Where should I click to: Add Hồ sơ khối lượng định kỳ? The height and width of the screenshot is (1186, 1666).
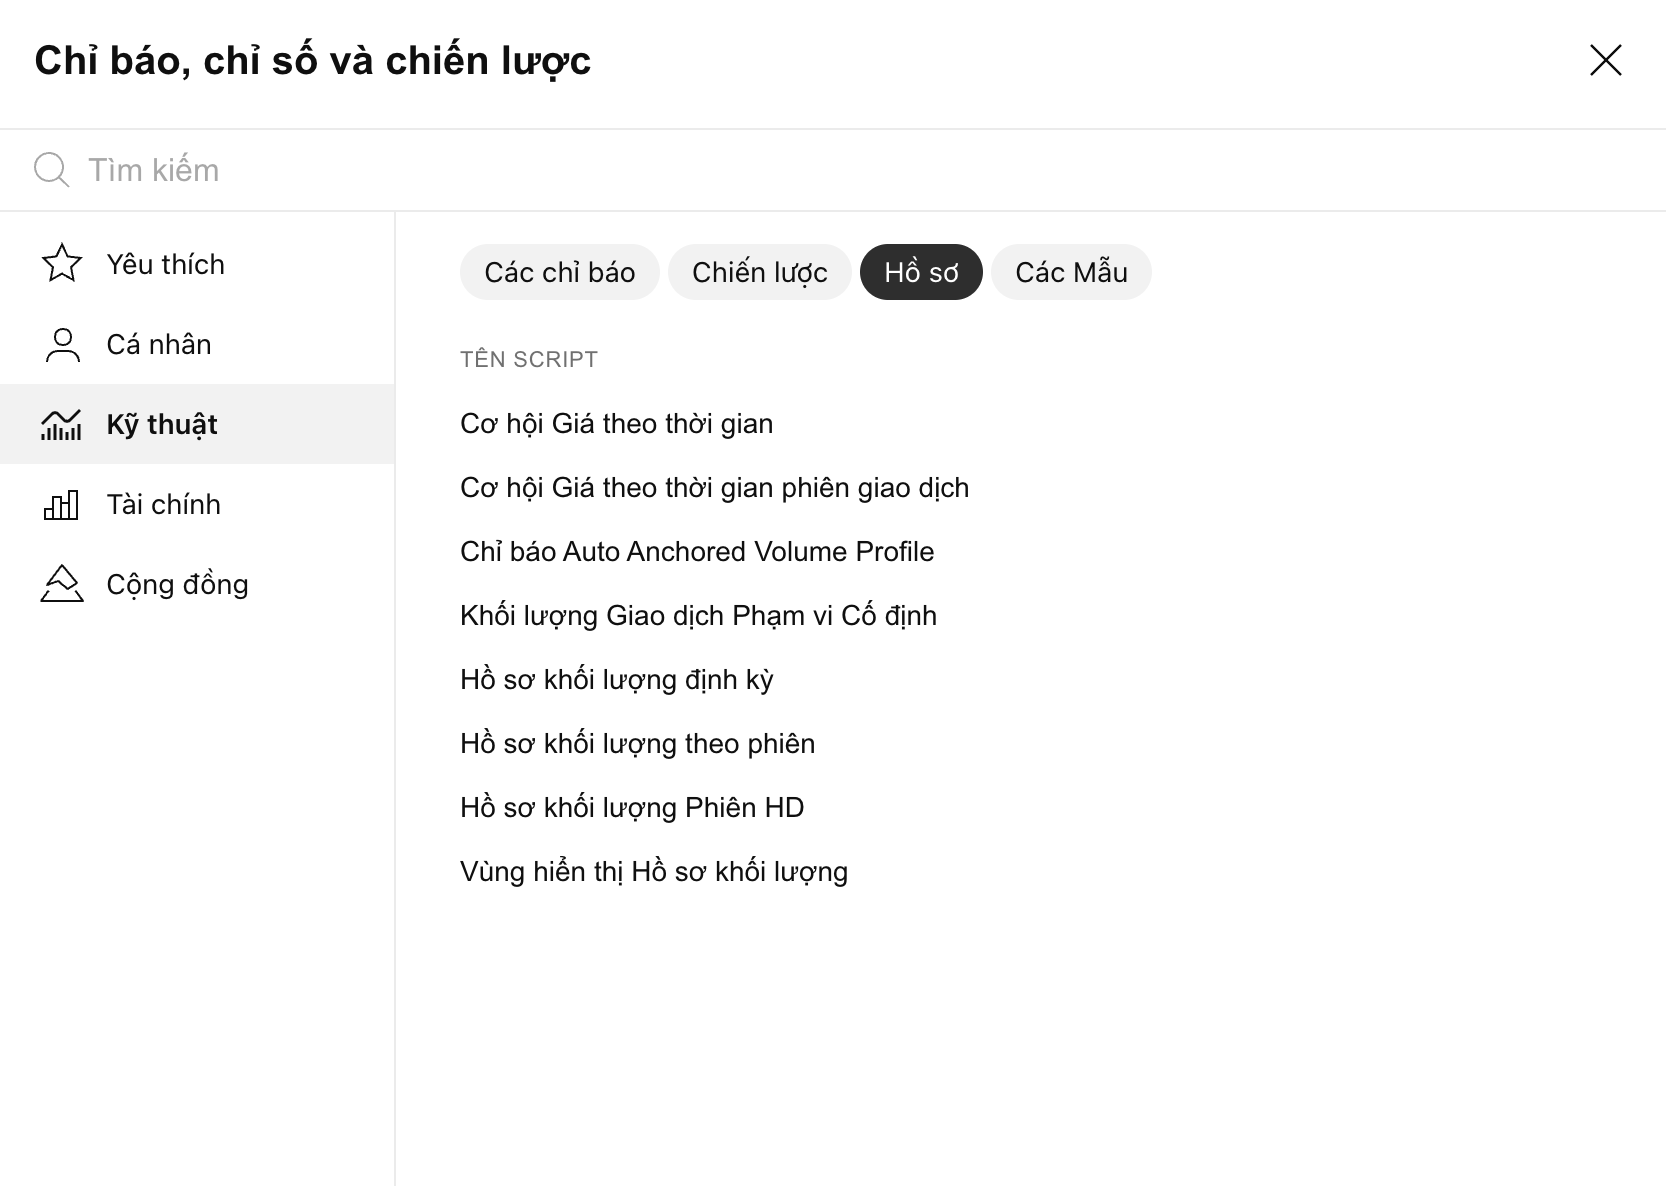tap(616, 680)
